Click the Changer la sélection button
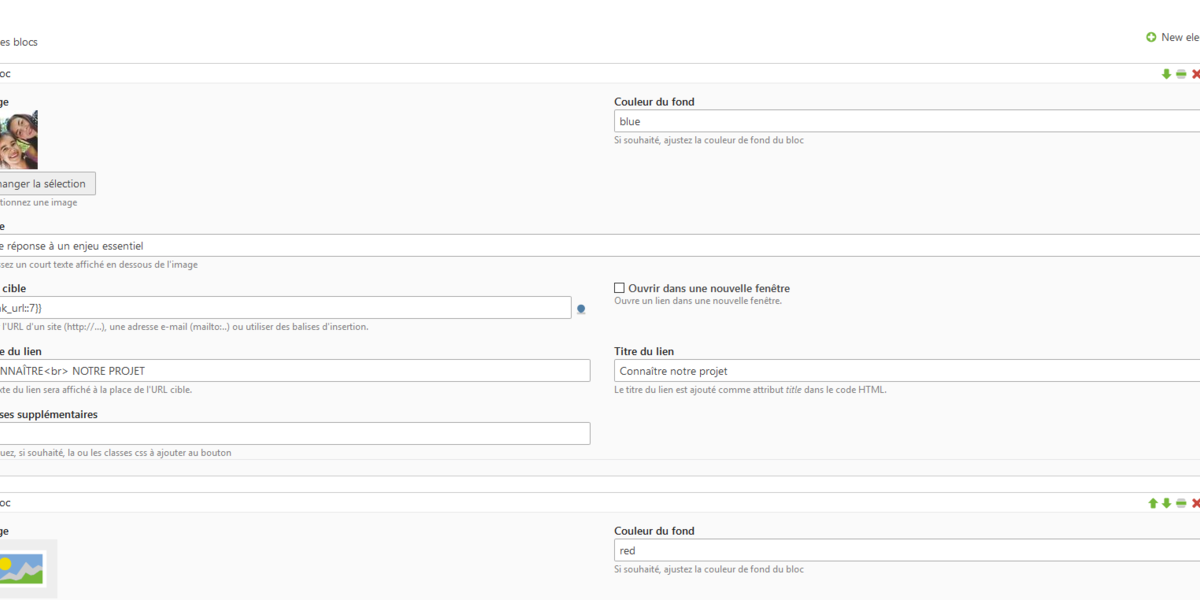Viewport: 1200px width, 600px height. pos(48,184)
